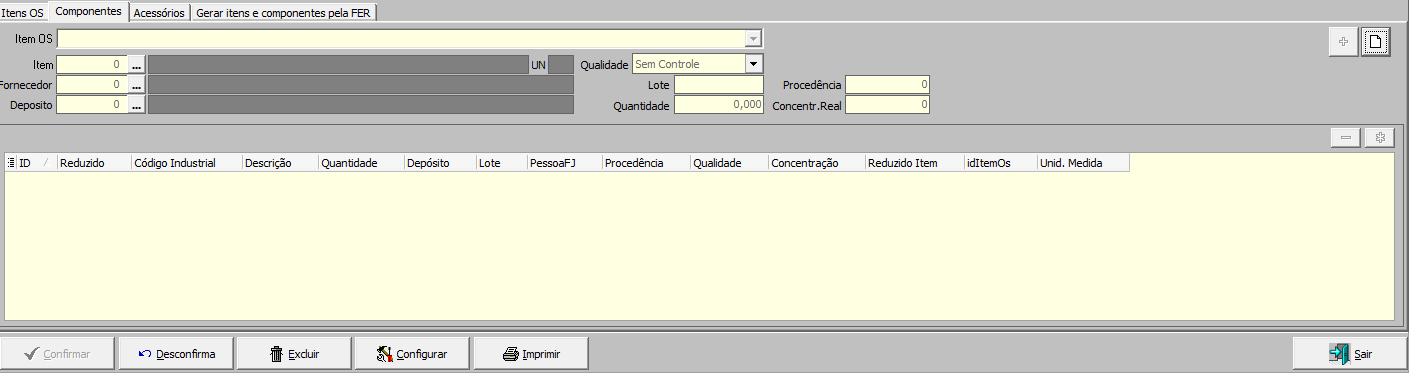Click the Procedência input field
The image size is (1417, 379).
[x=887, y=85]
